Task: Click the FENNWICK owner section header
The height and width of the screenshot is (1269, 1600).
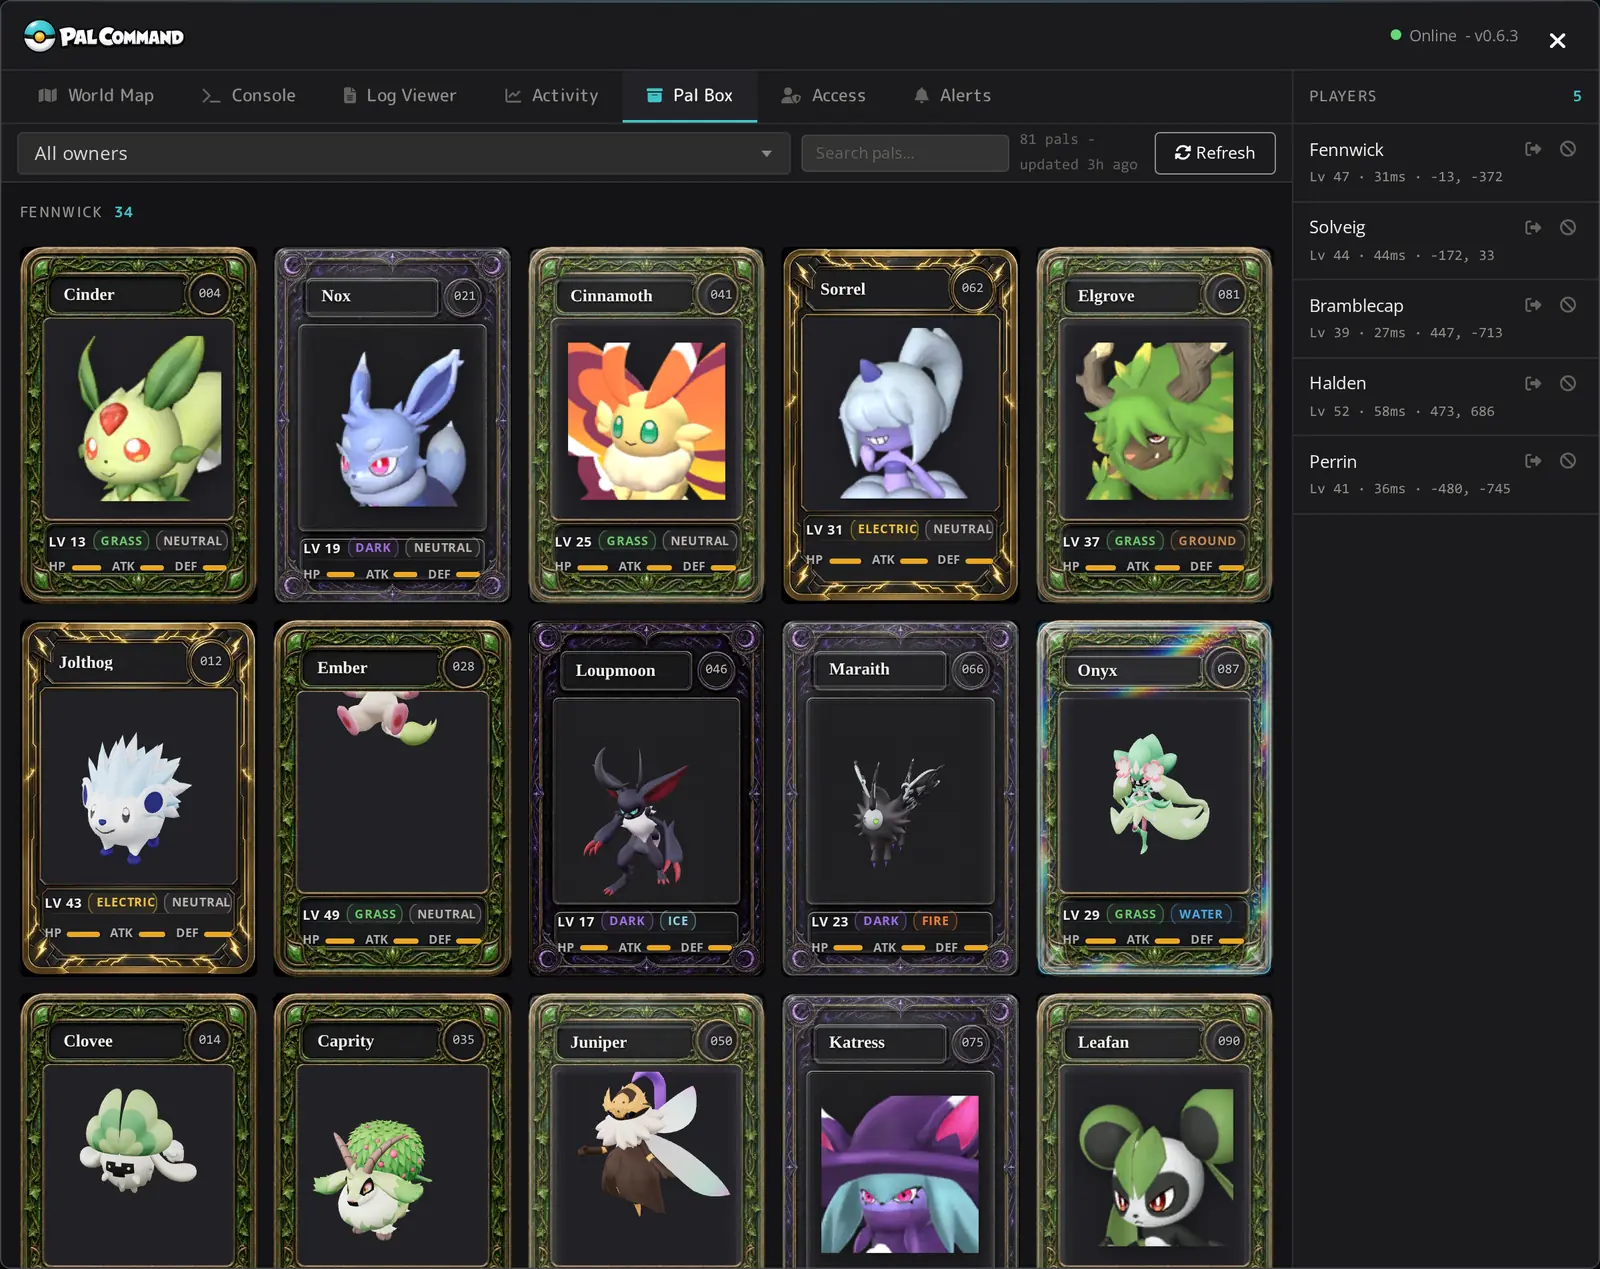Action: tap(77, 212)
